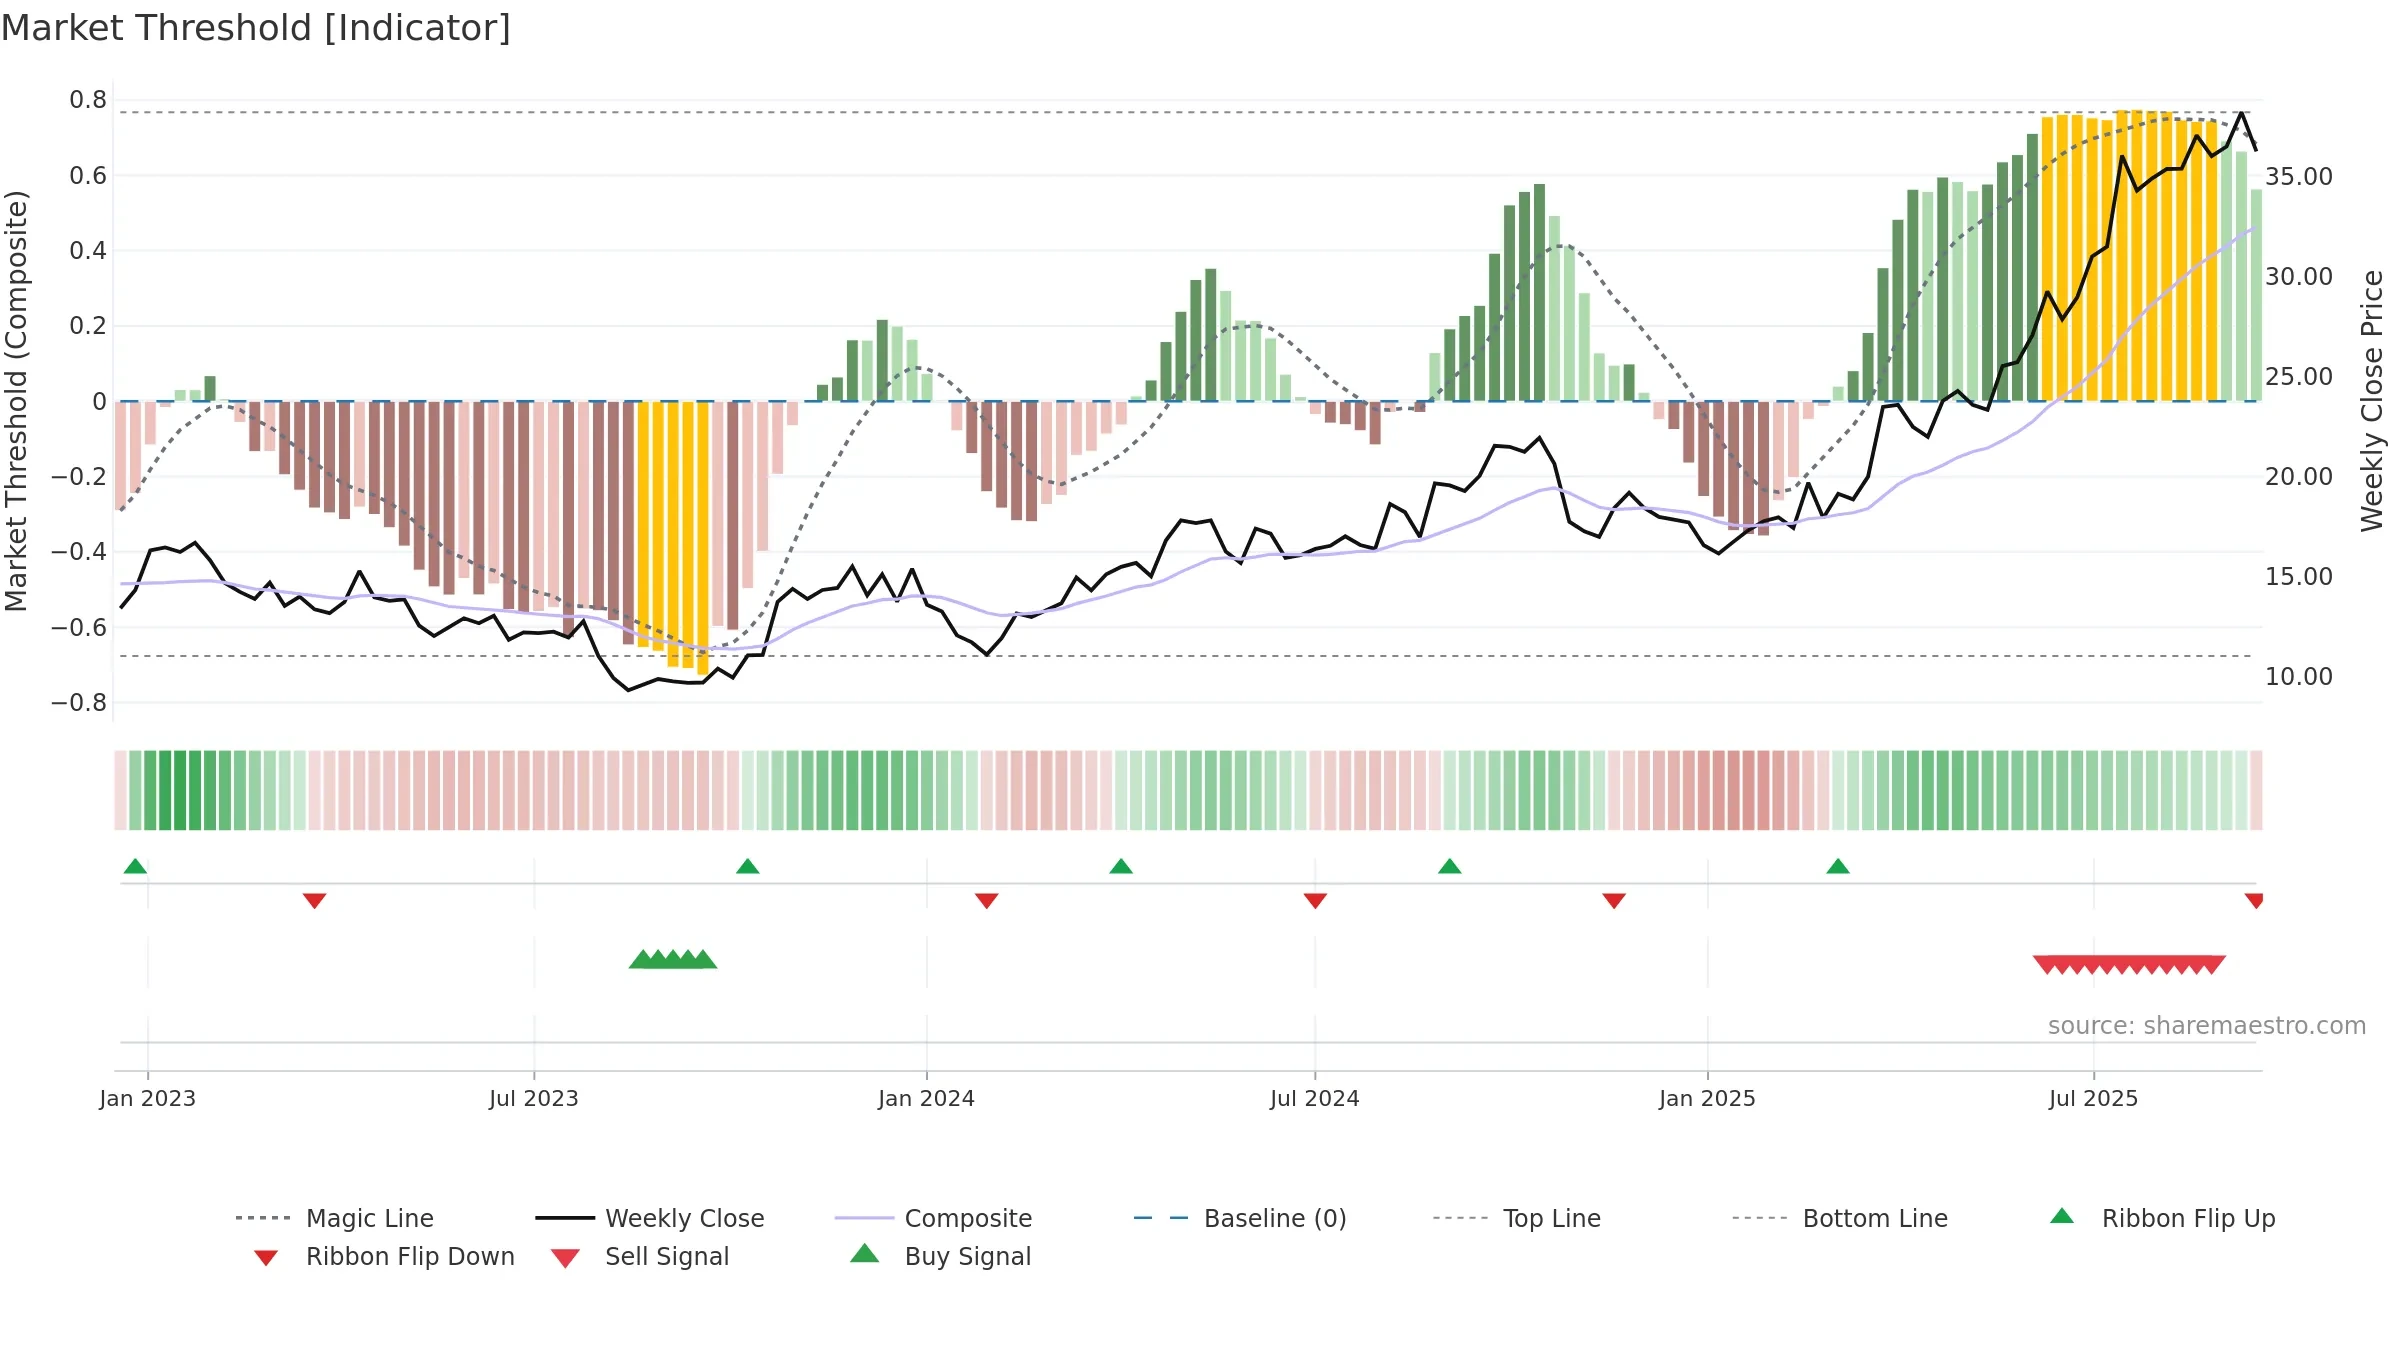Click the 20.00 price axis label
2400x1350 pixels.
point(2299,477)
